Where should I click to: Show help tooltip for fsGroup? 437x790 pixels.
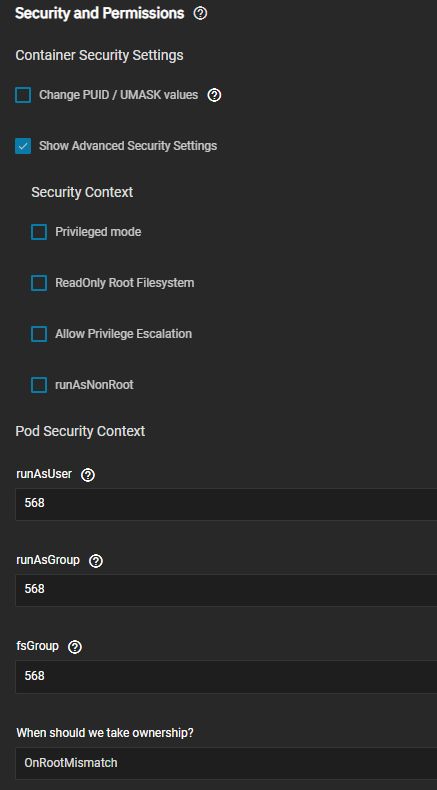tap(75, 647)
